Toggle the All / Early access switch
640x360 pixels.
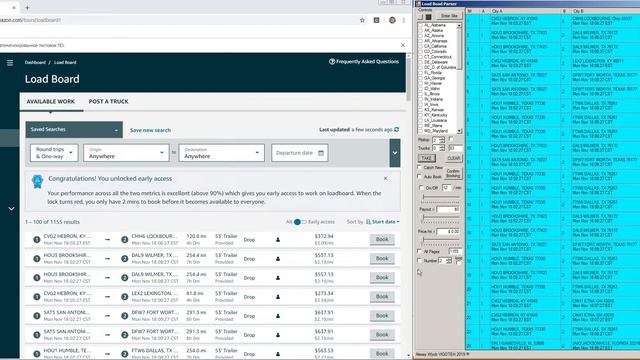[x=300, y=222]
